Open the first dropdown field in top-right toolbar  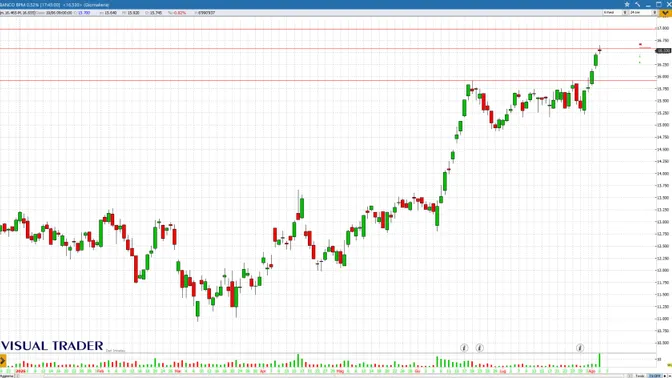(x=612, y=13)
